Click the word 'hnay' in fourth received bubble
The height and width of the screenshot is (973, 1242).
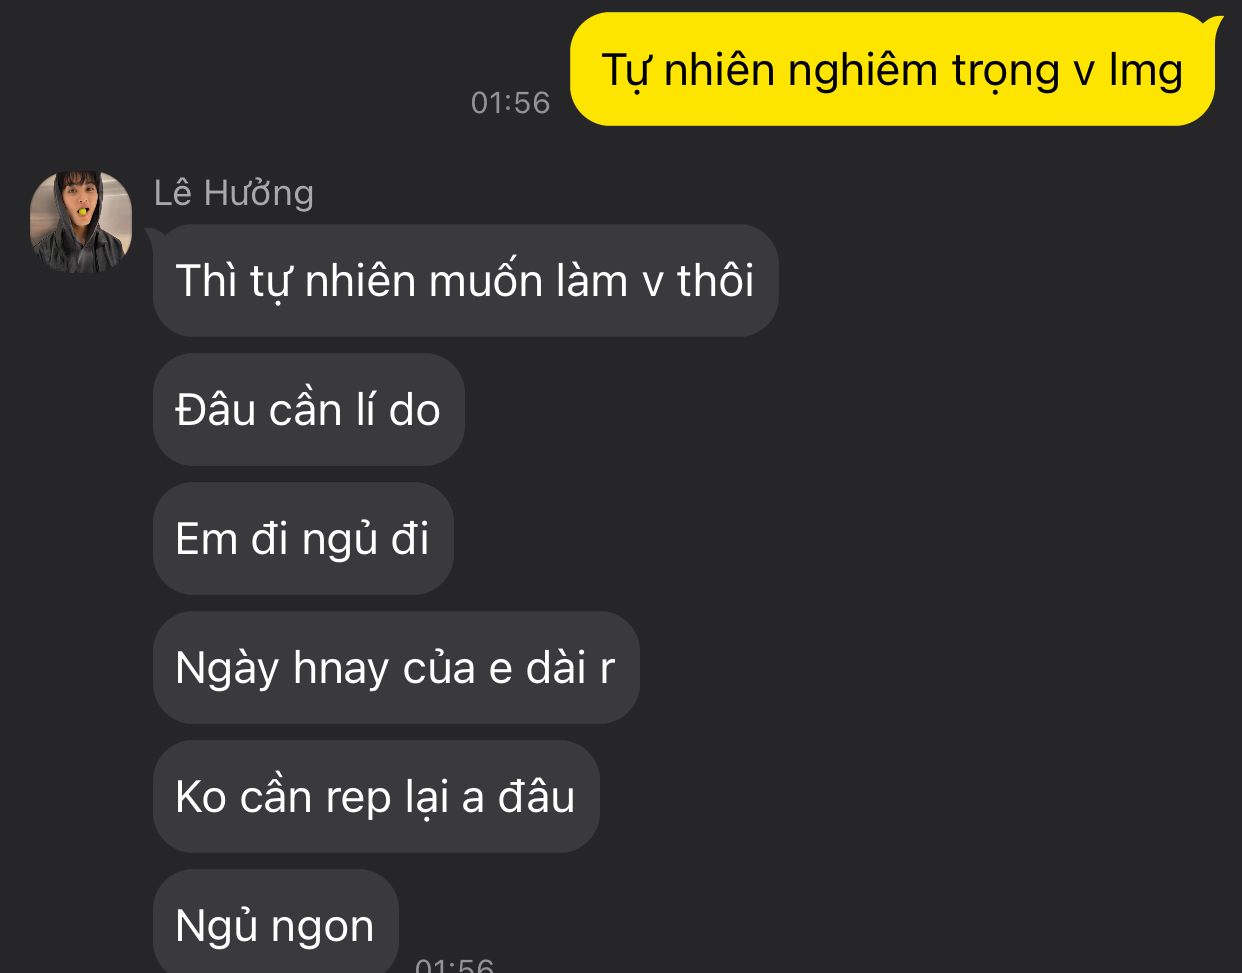[x=341, y=669]
